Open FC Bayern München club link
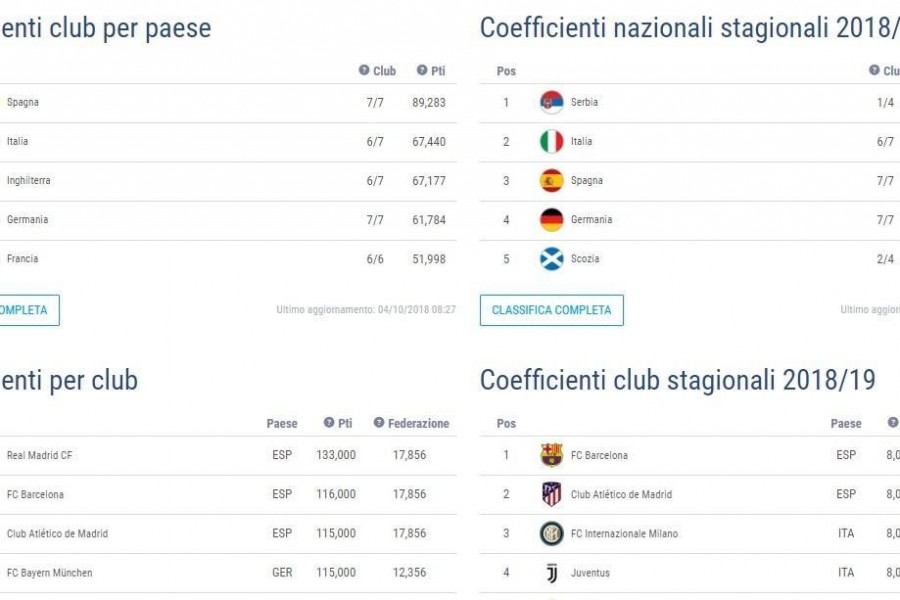Image resolution: width=900 pixels, height=600 pixels. [49, 572]
